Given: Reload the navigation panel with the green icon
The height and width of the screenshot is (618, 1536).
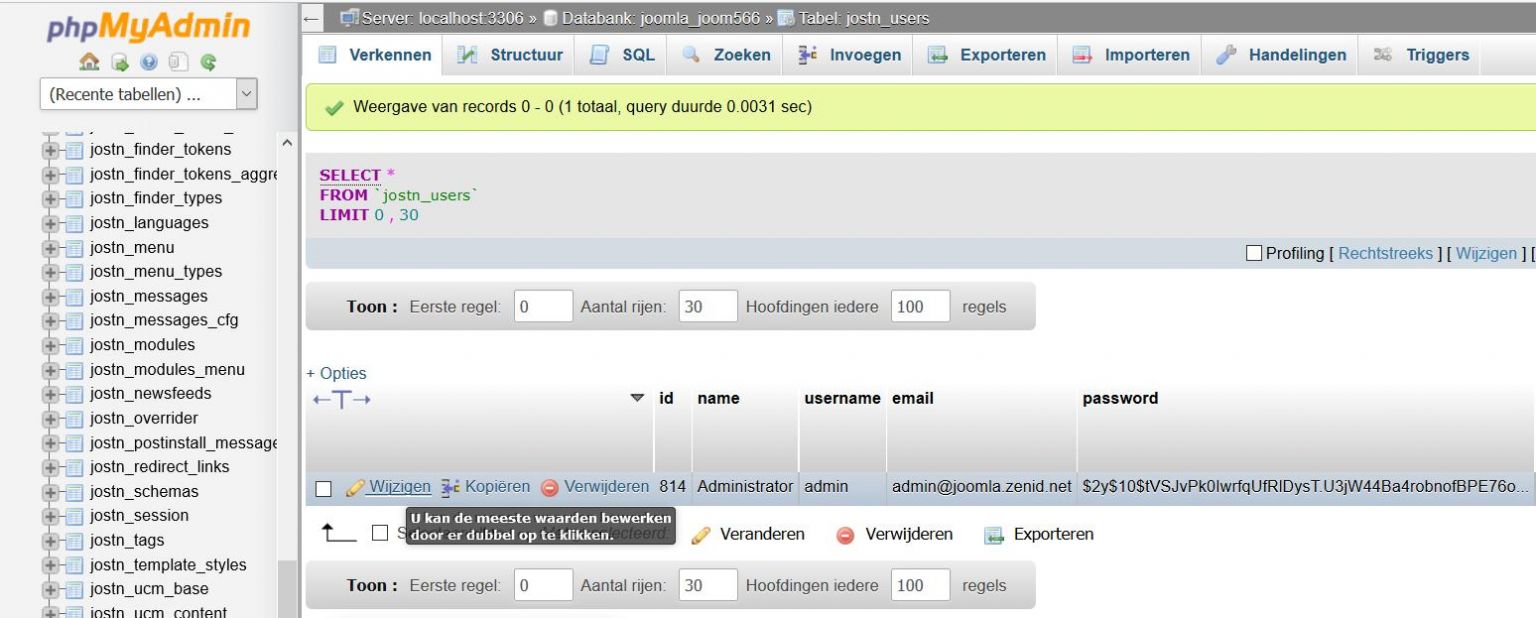Looking at the screenshot, I should 208,62.
